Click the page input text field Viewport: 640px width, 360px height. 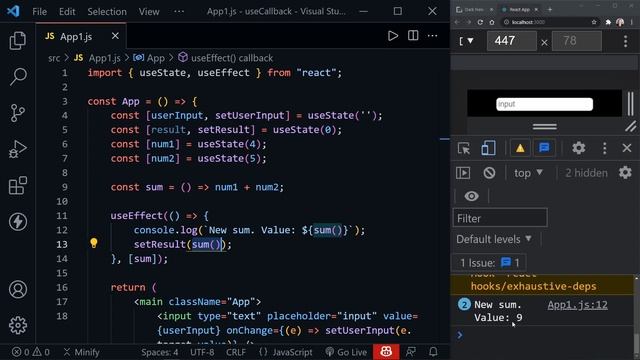click(x=544, y=104)
